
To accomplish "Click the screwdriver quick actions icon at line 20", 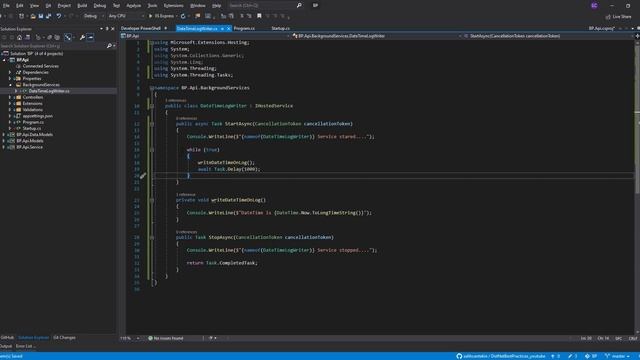I will pos(143,176).
